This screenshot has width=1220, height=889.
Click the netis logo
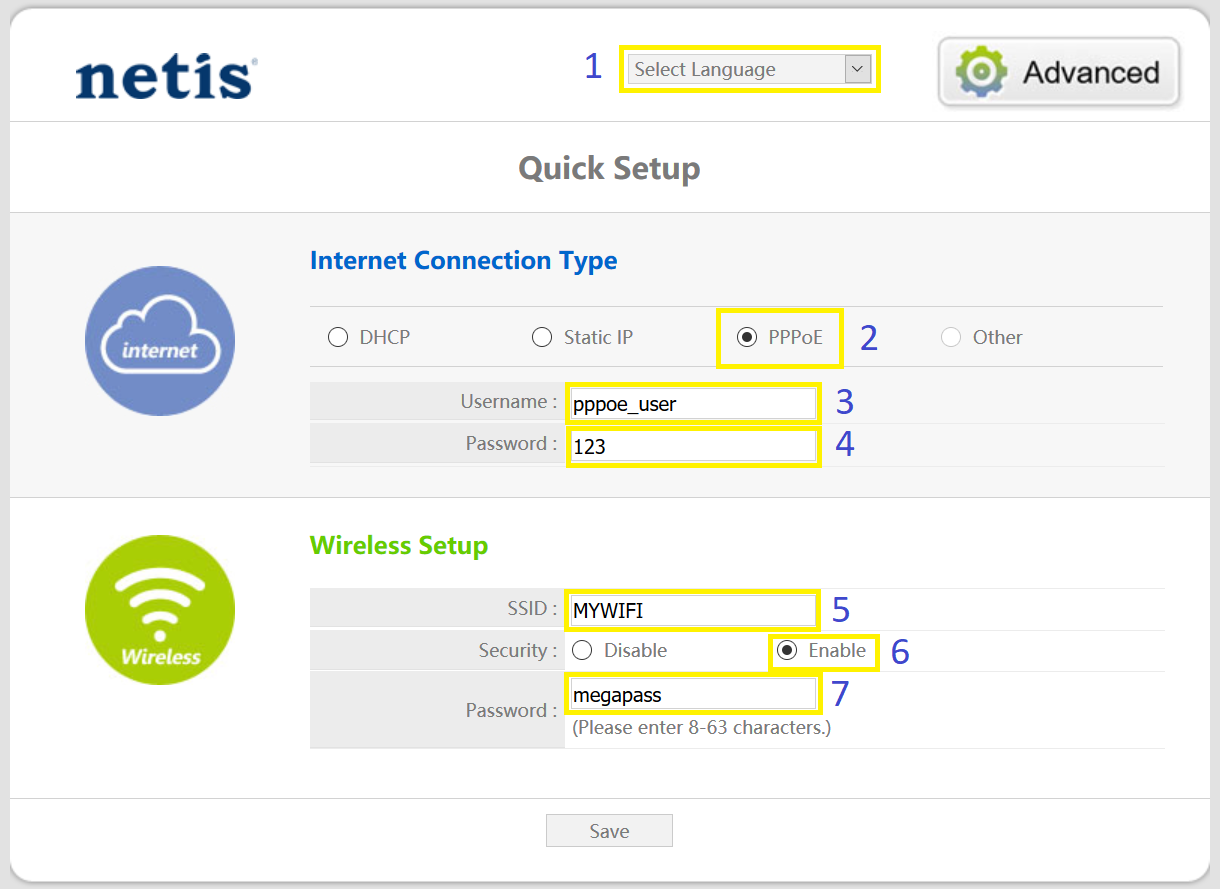(x=166, y=78)
